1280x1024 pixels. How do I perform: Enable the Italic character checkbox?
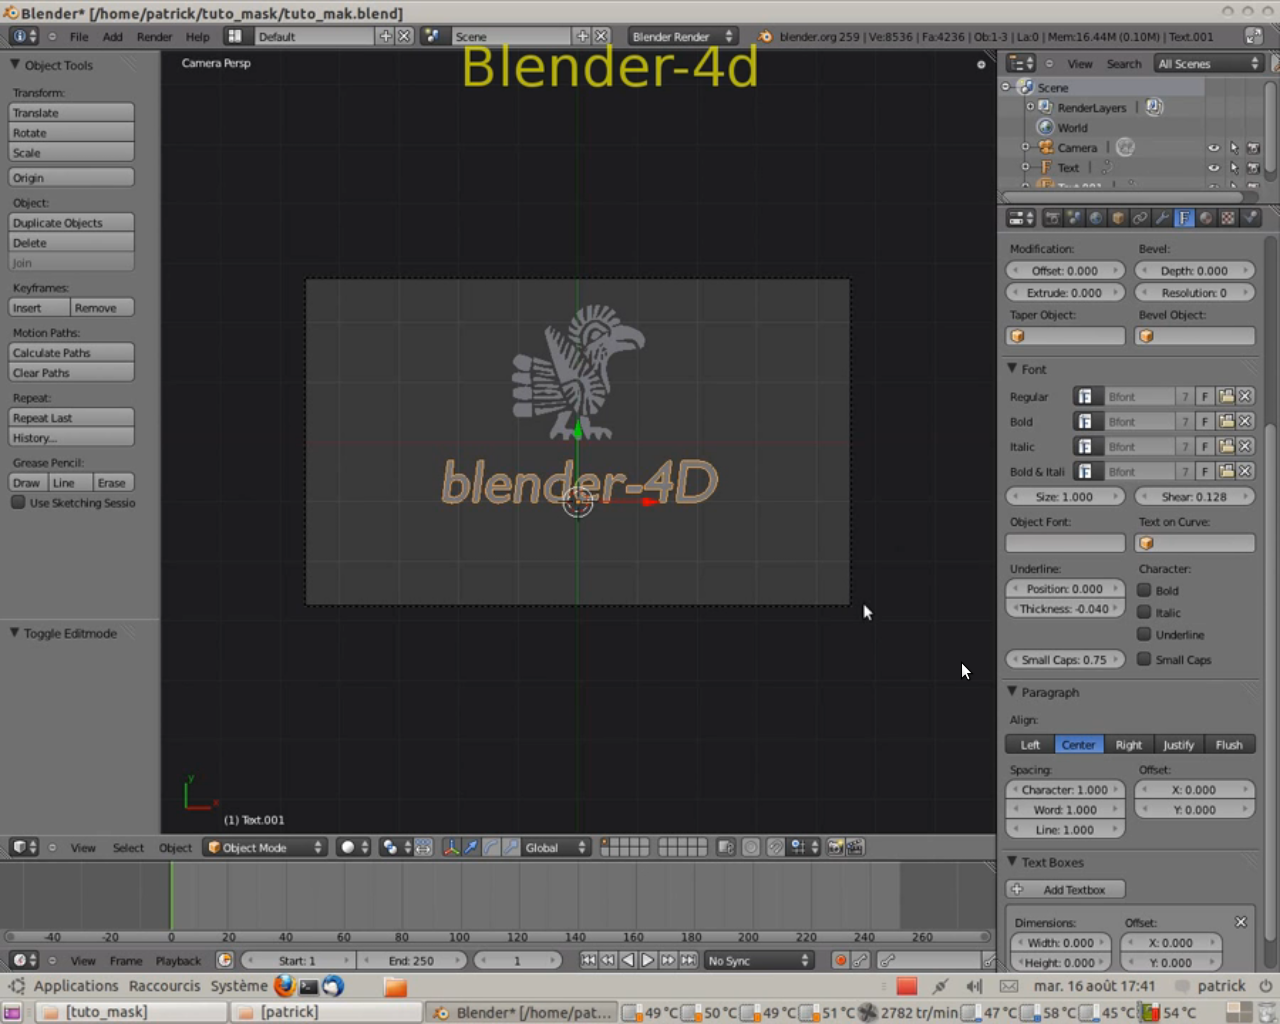click(1144, 612)
